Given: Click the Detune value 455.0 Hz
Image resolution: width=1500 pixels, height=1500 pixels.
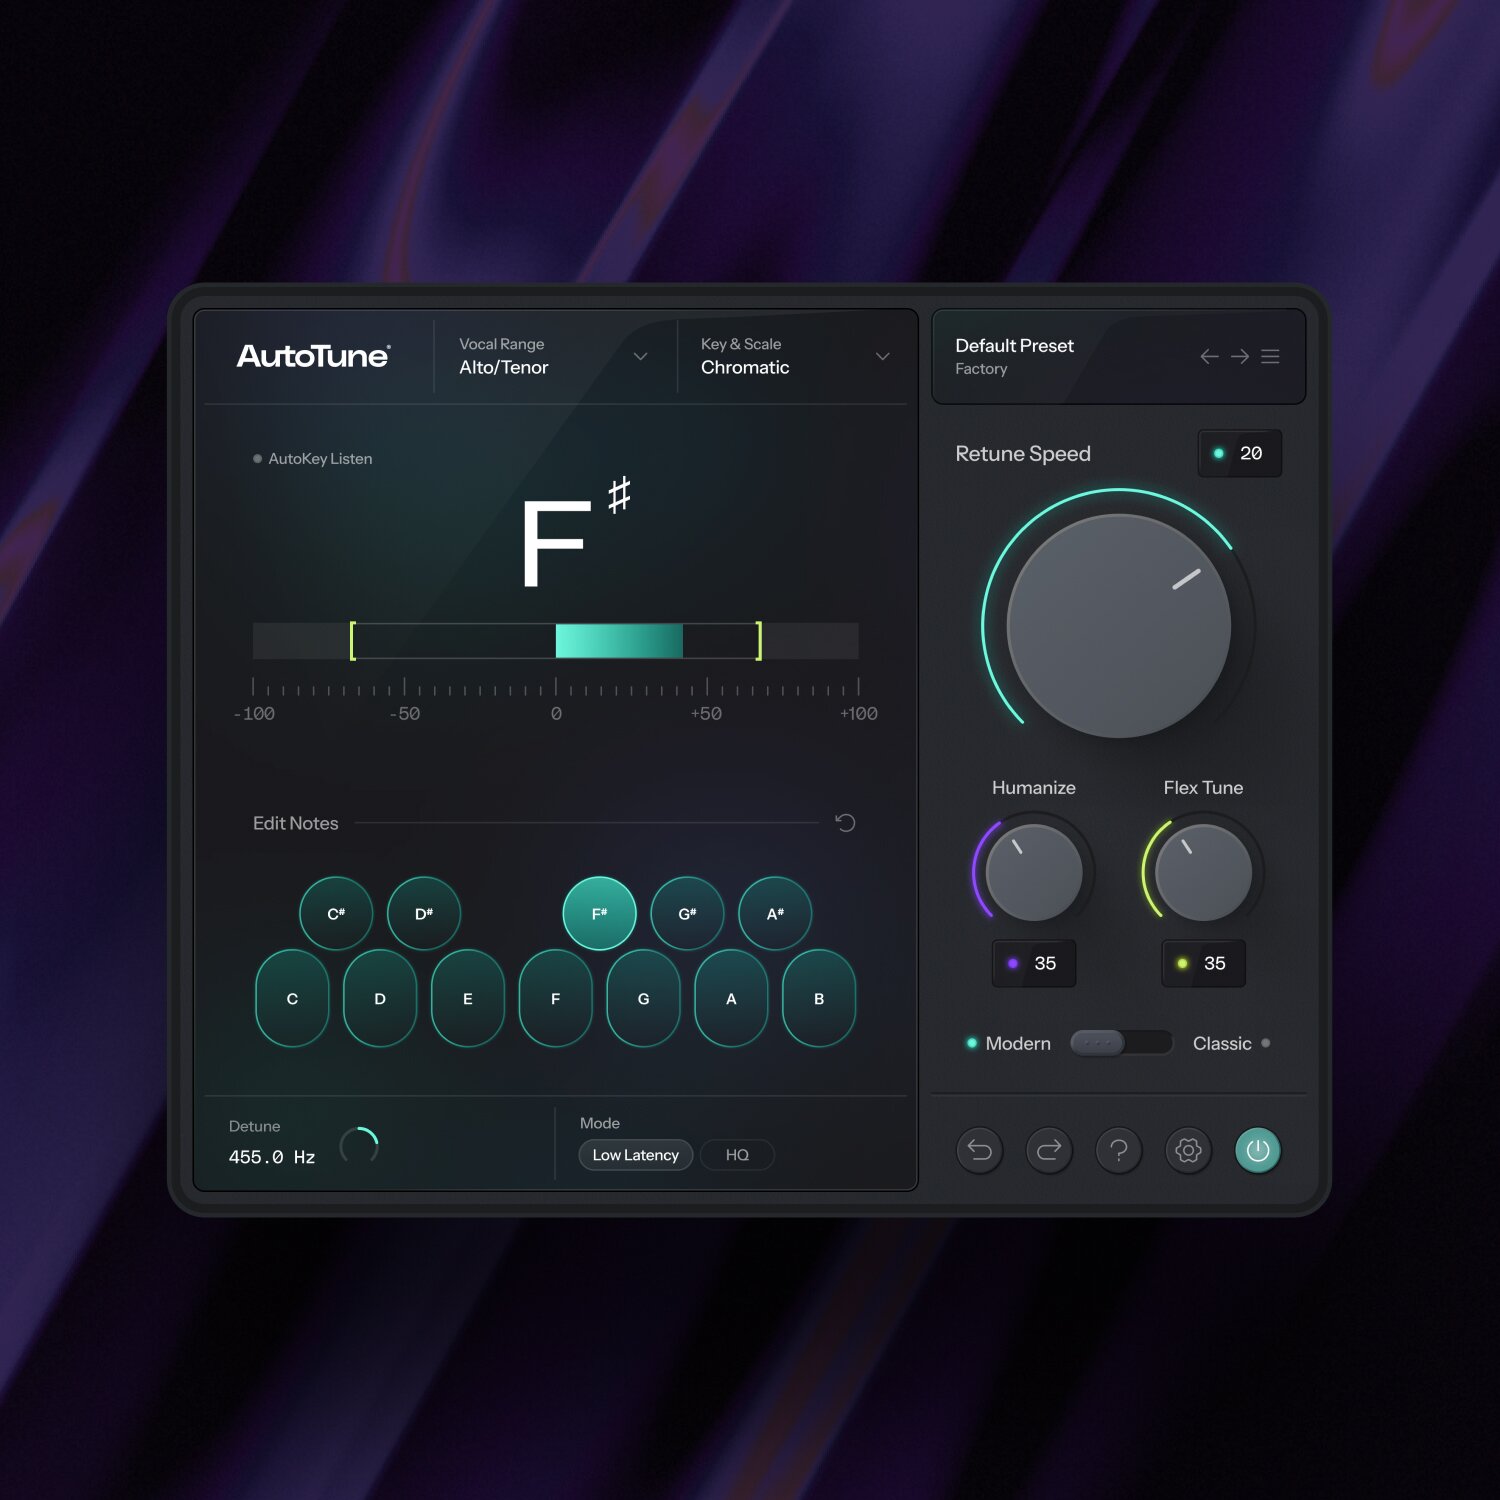Looking at the screenshot, I should [x=272, y=1157].
